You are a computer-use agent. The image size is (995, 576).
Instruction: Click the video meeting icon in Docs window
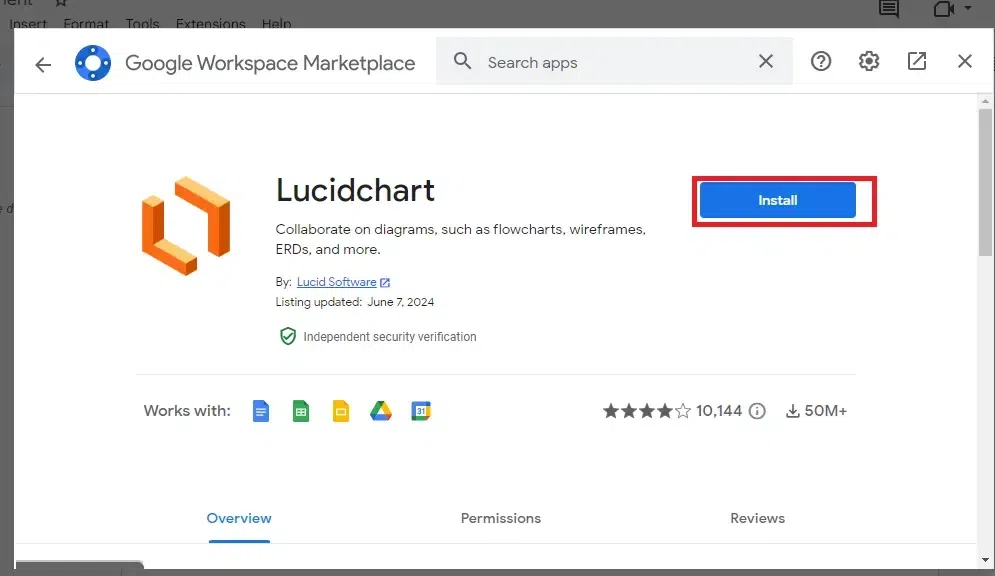click(944, 9)
